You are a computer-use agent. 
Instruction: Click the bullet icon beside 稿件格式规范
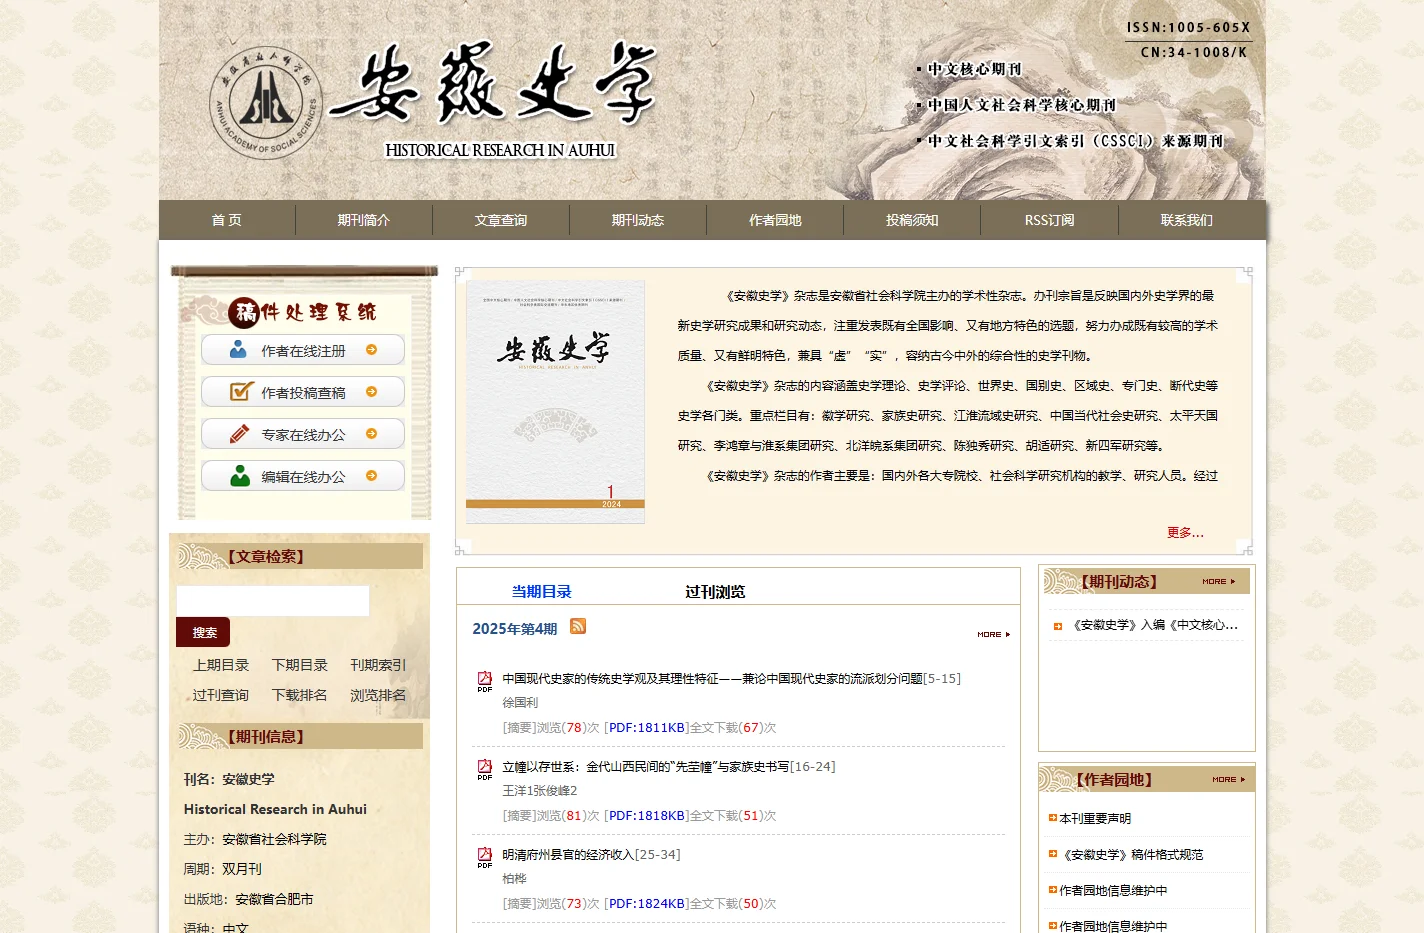1052,854
